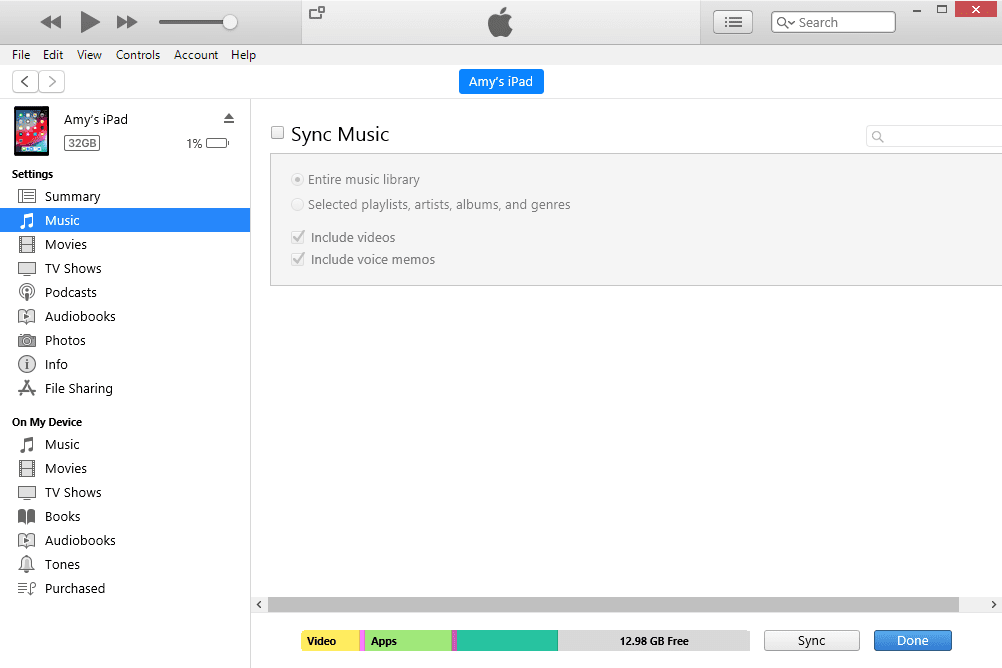
Task: Eject Amy's iPad using eject icon
Action: [x=229, y=118]
